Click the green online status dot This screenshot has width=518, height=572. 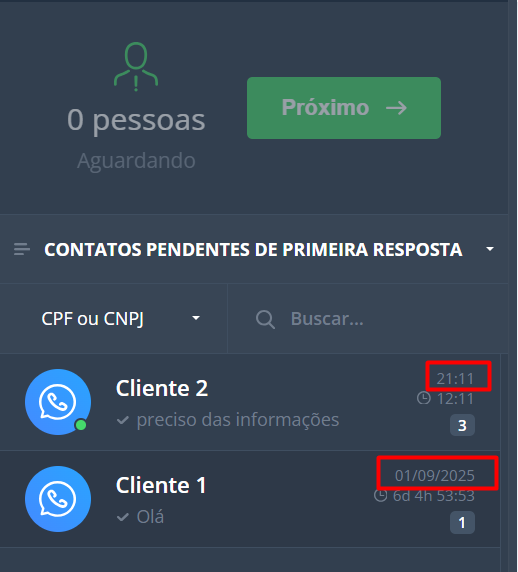(x=81, y=425)
